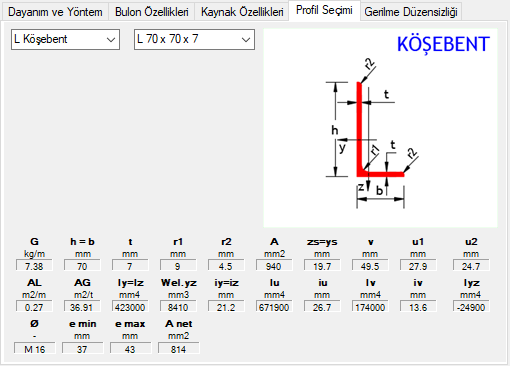The image size is (510, 366).
Task: Select the area A field showing 940
Action: coord(274,266)
